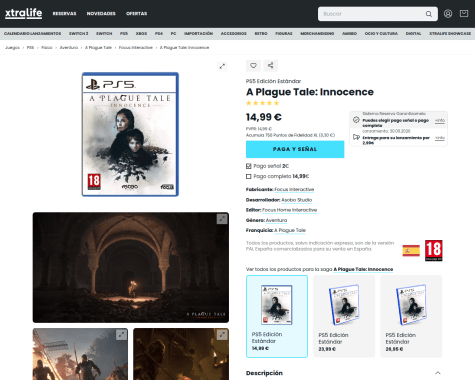Open the dark vault screenshot
The width and height of the screenshot is (475, 380).
131,267
